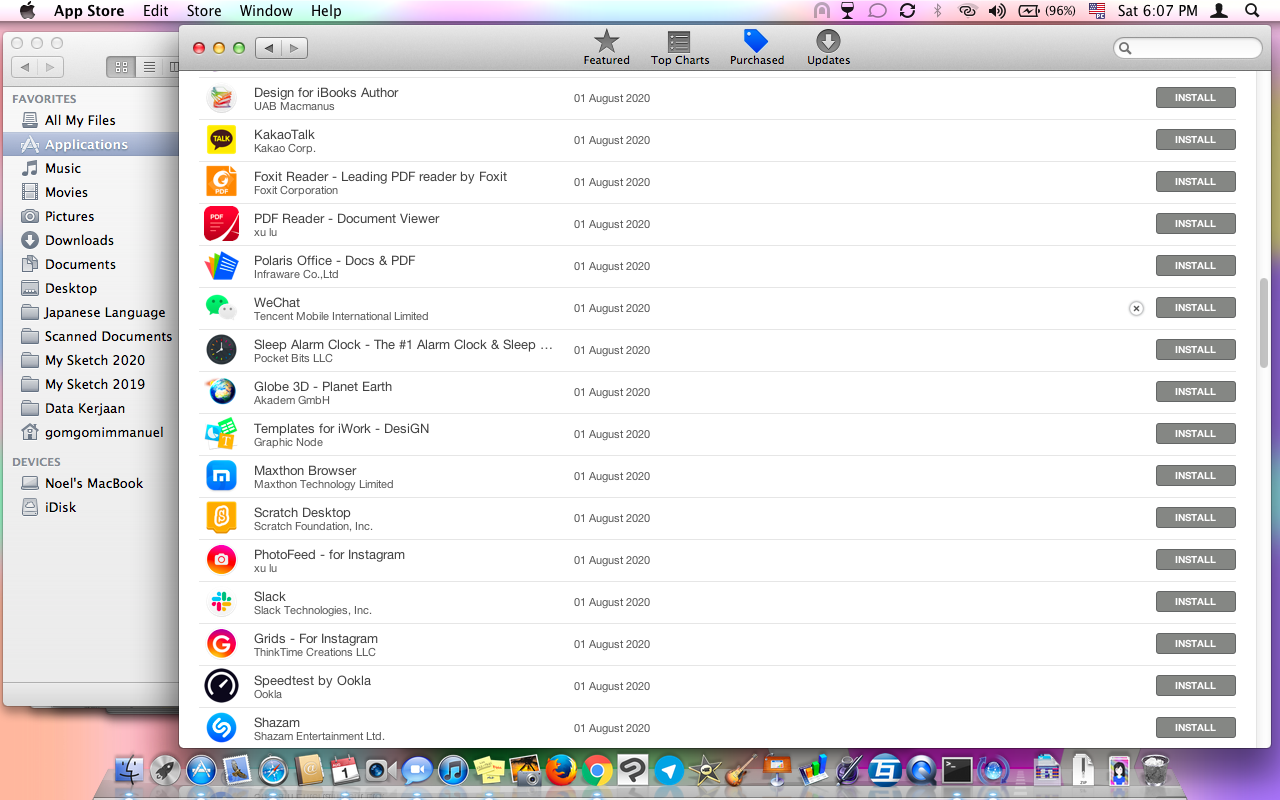Click the Grids For Instagram icon
Viewport: 1280px width, 800px height.
221,644
